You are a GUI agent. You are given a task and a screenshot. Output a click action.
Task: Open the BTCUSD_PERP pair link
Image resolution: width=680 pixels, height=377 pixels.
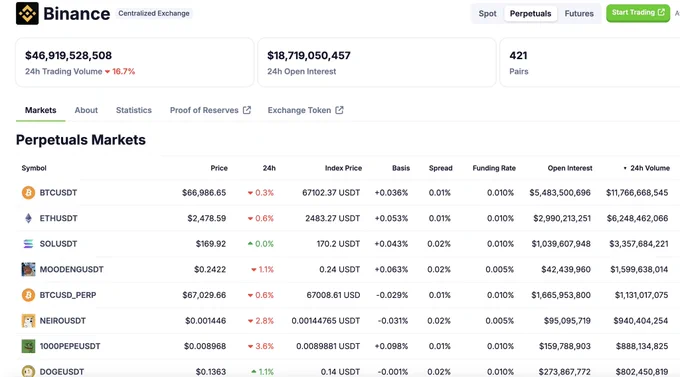[x=68, y=295]
